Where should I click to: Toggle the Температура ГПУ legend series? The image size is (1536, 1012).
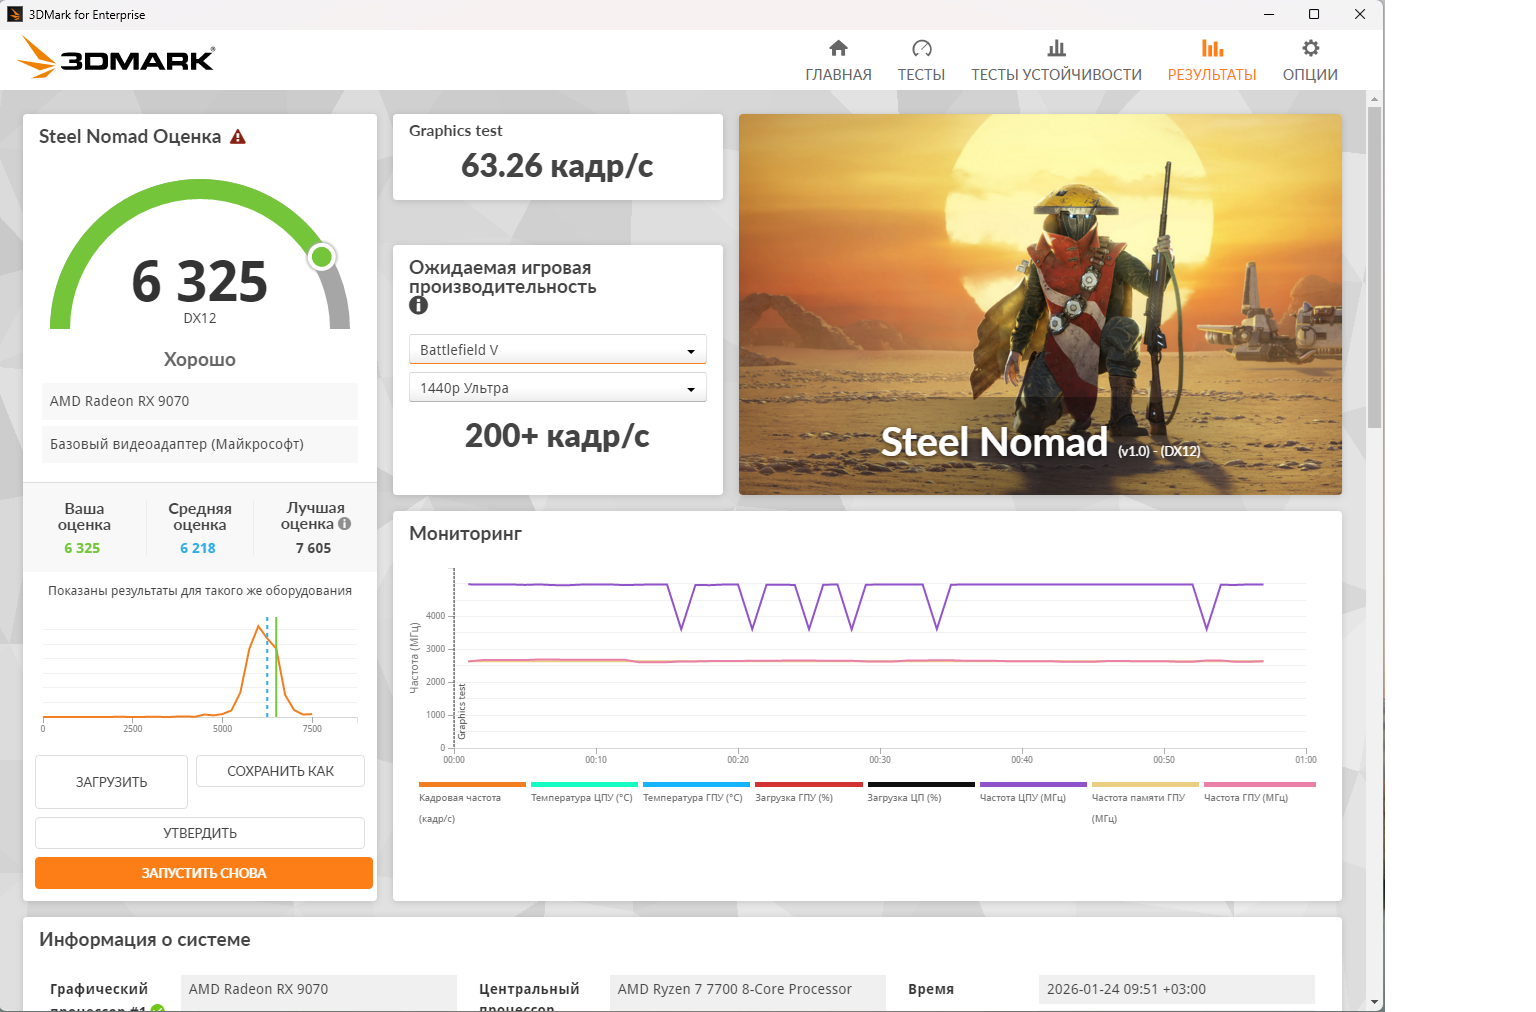point(696,793)
